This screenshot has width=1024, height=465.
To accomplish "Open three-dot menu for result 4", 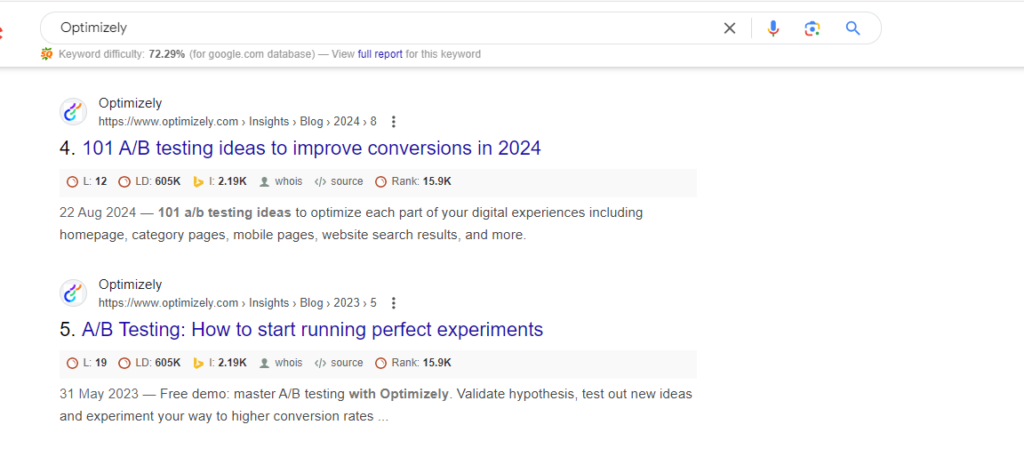I will 394,122.
